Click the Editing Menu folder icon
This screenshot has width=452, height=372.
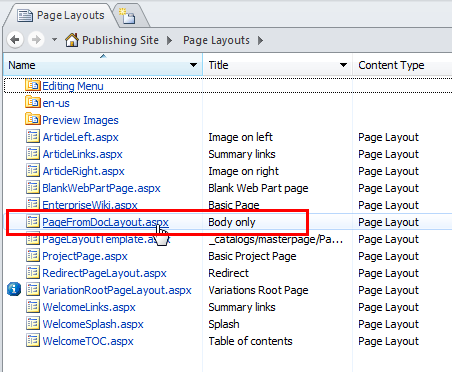point(33,85)
